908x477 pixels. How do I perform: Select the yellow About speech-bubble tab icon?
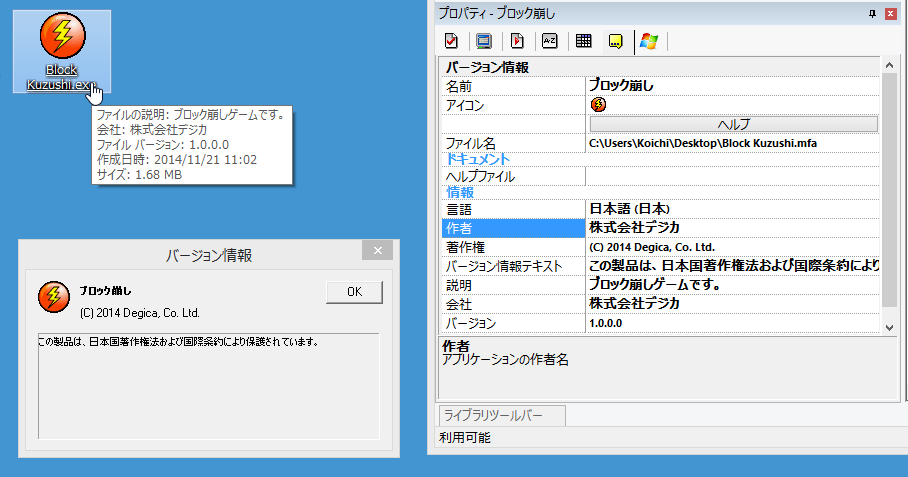(616, 41)
